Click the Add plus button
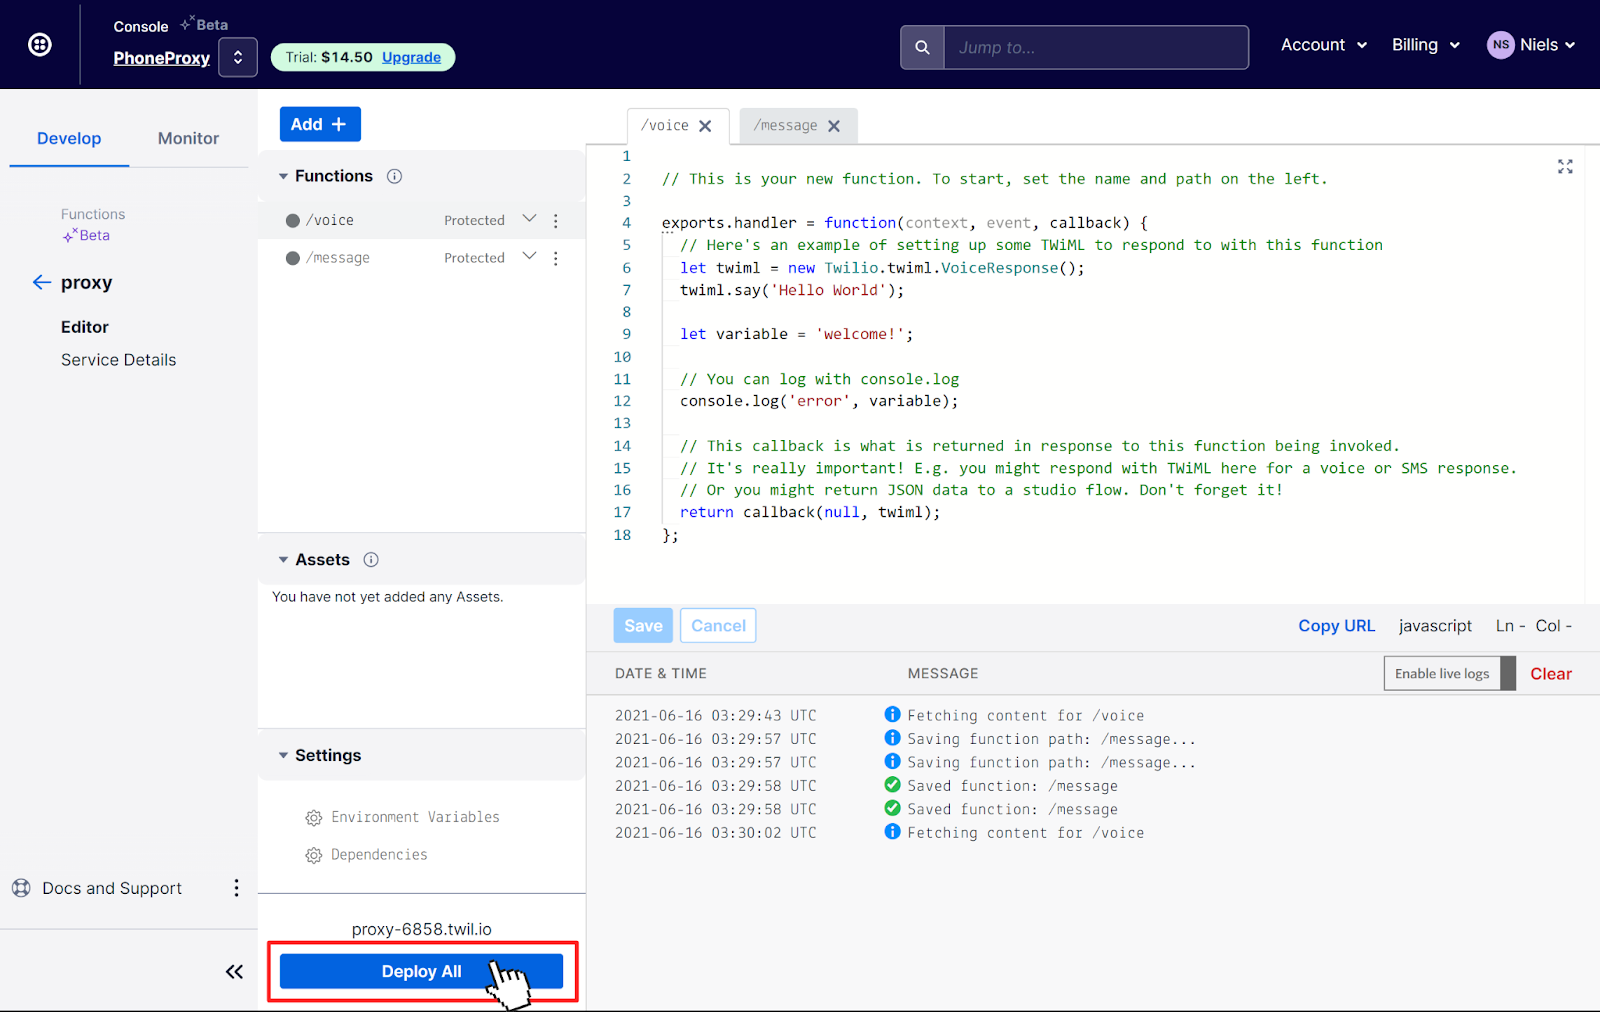The height and width of the screenshot is (1012, 1600). 320,124
